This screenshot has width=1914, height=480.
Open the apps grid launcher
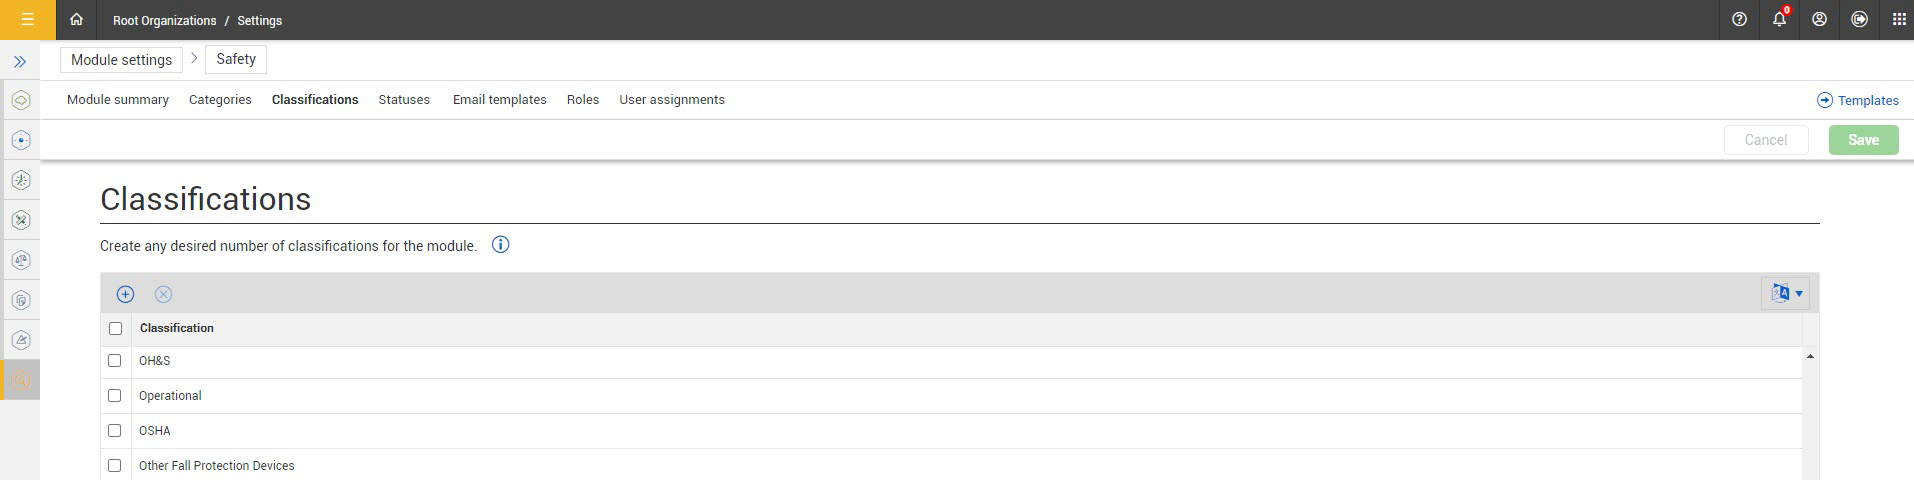(1898, 20)
